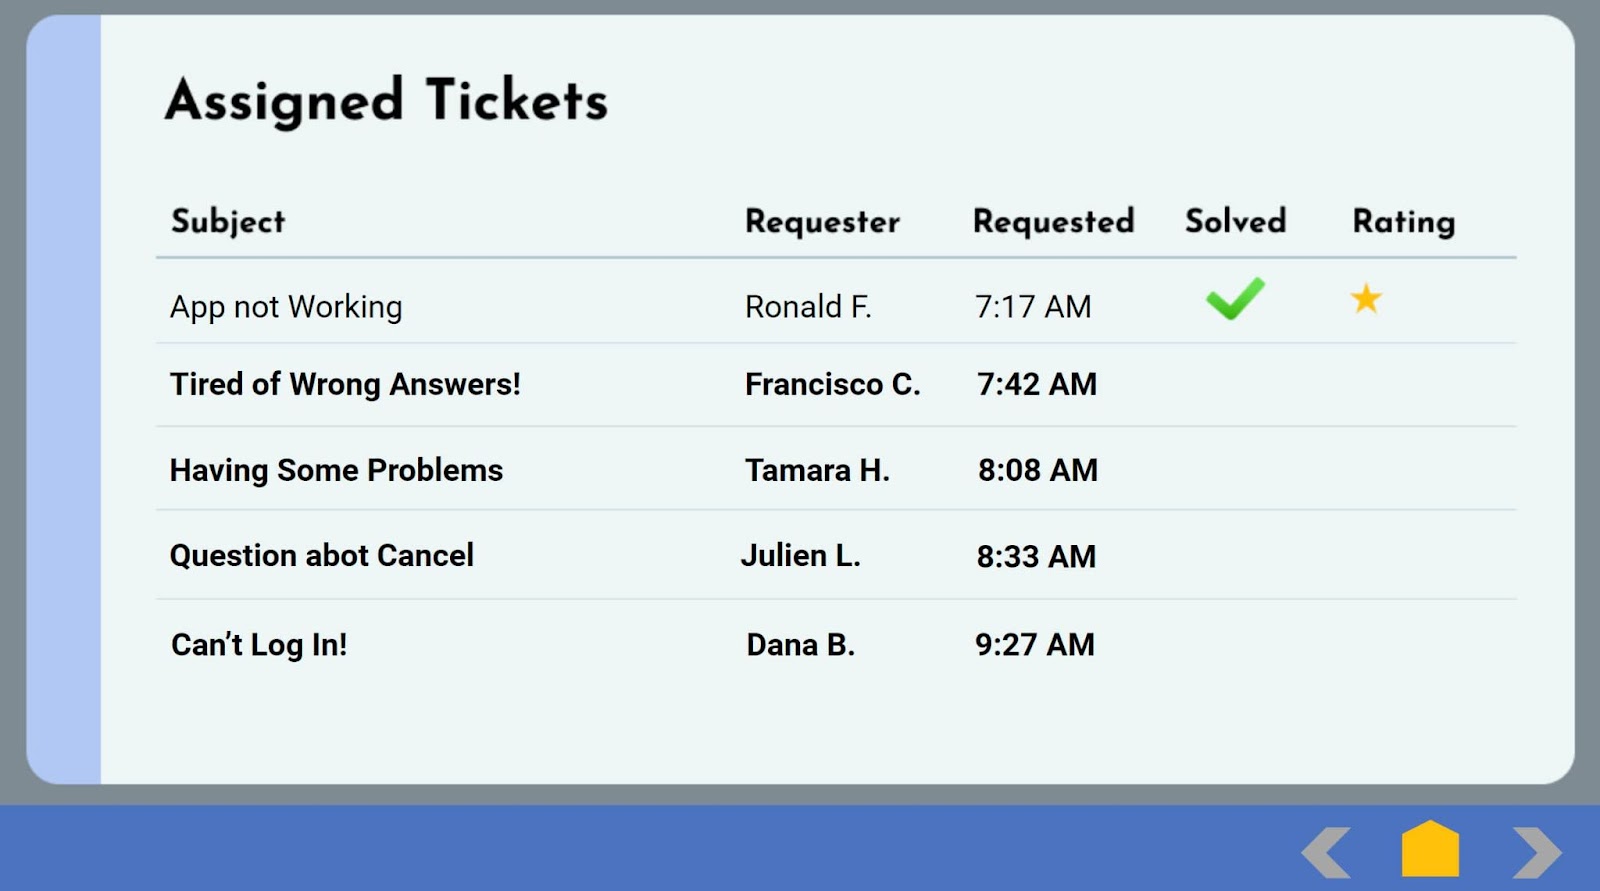Sort by the Requested column header
The width and height of the screenshot is (1600, 891).
[1053, 221]
